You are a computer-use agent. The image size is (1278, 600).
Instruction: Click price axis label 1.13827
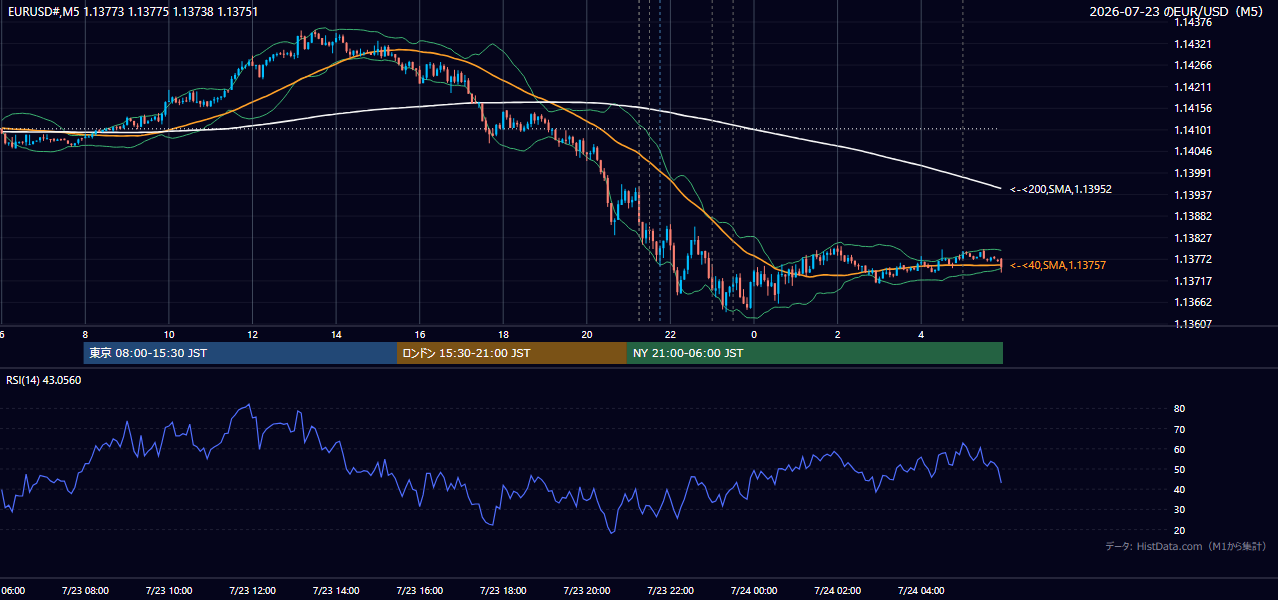(x=1193, y=238)
